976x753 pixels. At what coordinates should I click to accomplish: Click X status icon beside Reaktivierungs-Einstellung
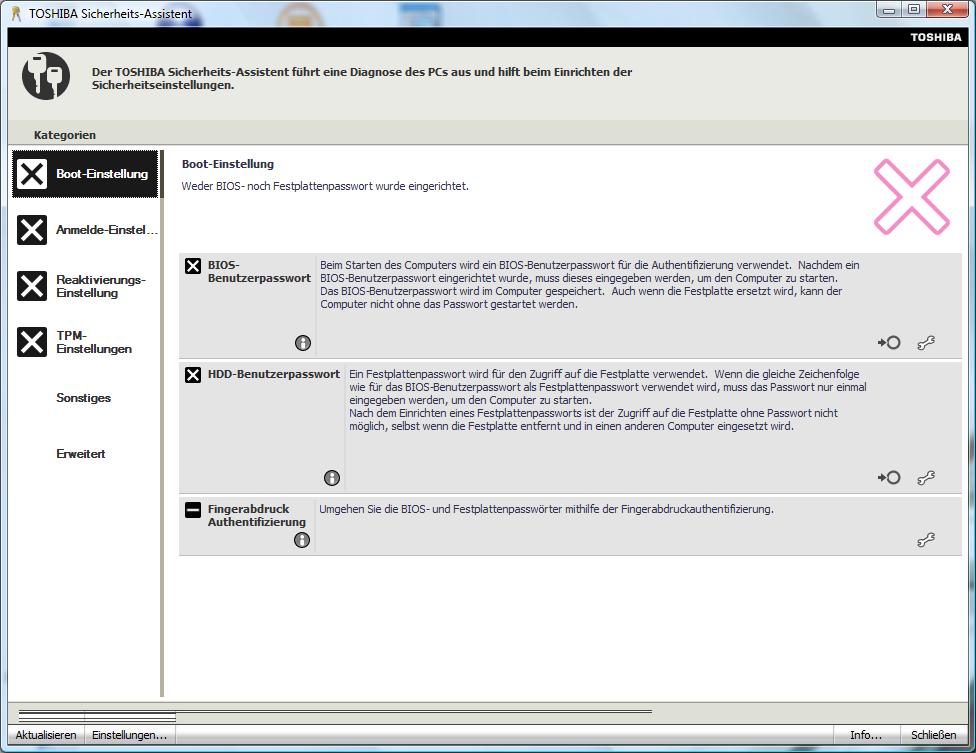click(32, 286)
